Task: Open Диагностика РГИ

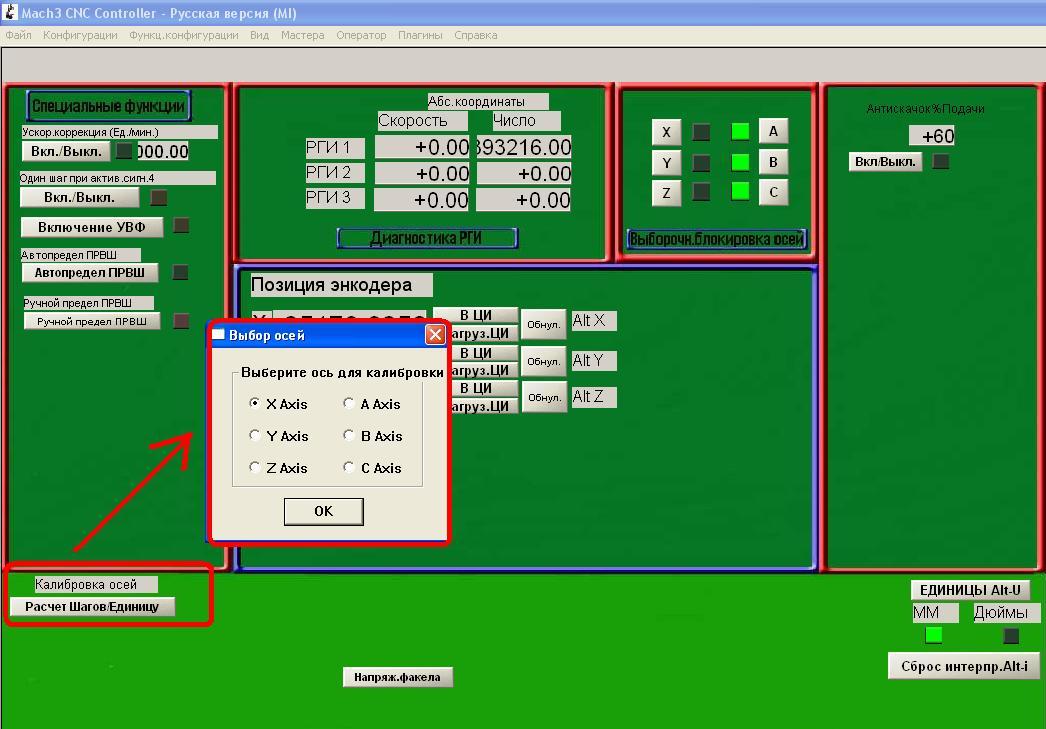Action: (427, 238)
